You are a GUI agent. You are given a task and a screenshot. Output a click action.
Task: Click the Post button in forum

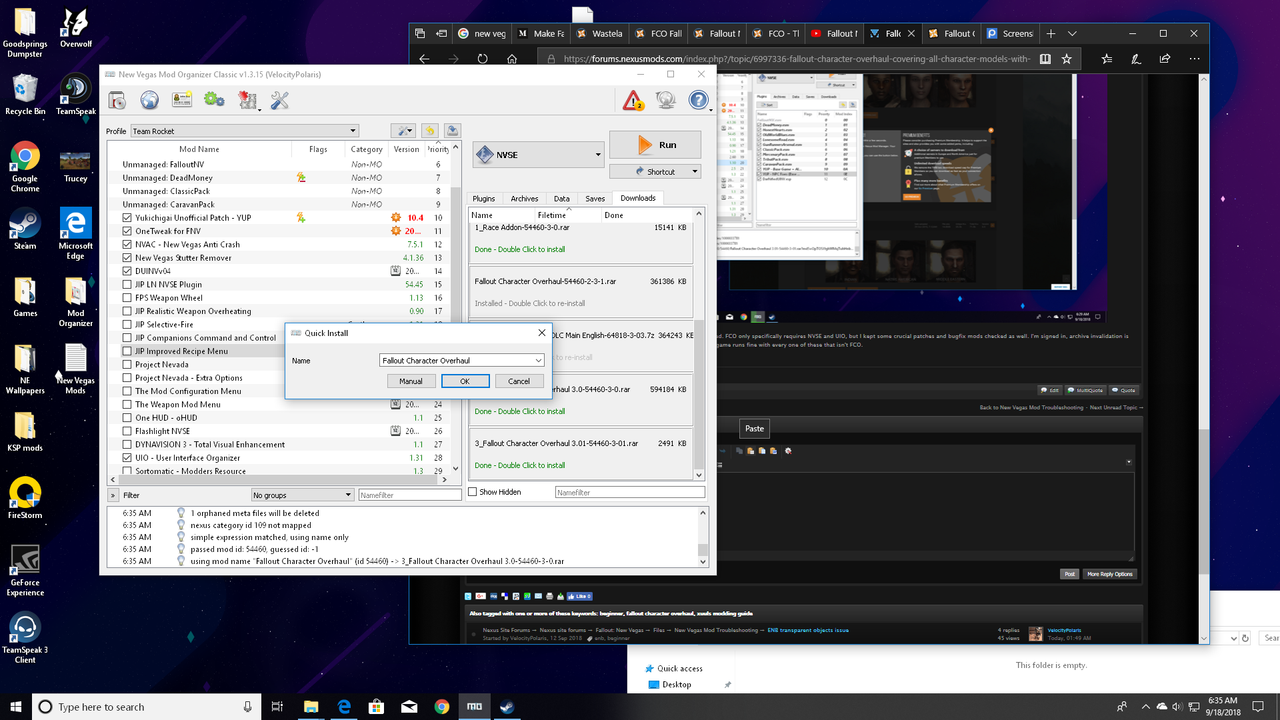click(x=1070, y=574)
